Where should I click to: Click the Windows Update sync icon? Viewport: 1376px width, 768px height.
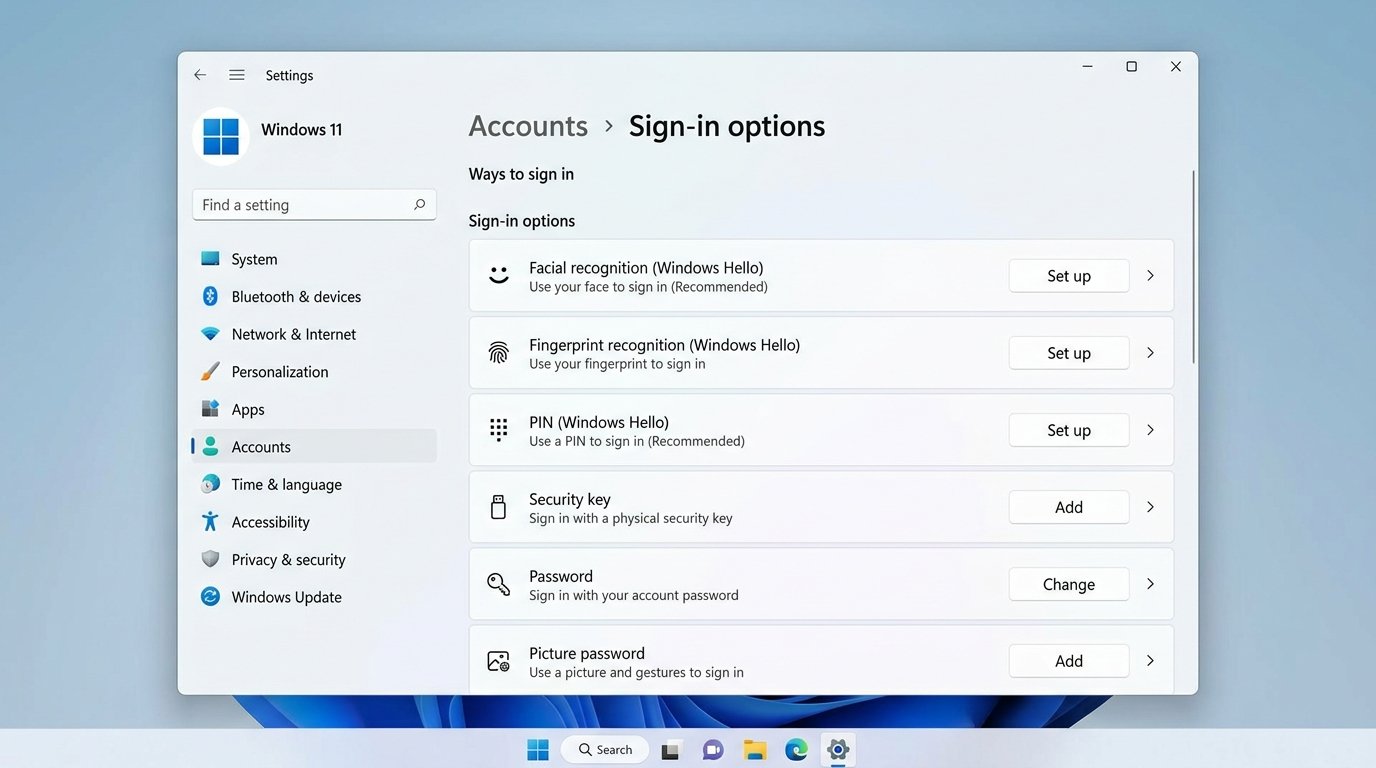(x=210, y=596)
